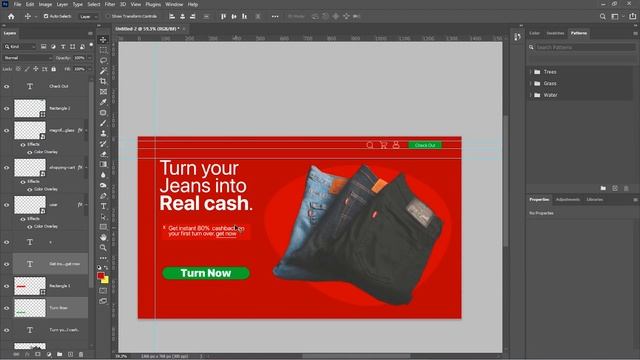Viewport: 640px width, 360px height.
Task: Open the Edit Toolbar three-dots menu
Action: click(103, 258)
